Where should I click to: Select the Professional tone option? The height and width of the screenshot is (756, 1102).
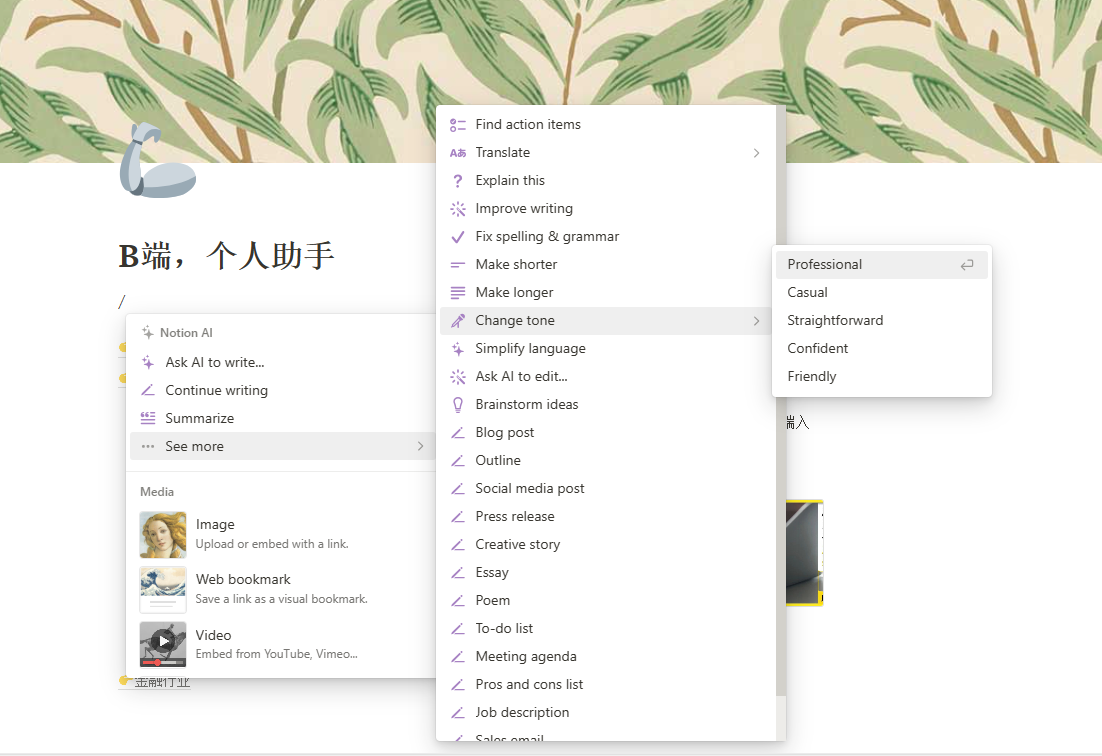[825, 265]
